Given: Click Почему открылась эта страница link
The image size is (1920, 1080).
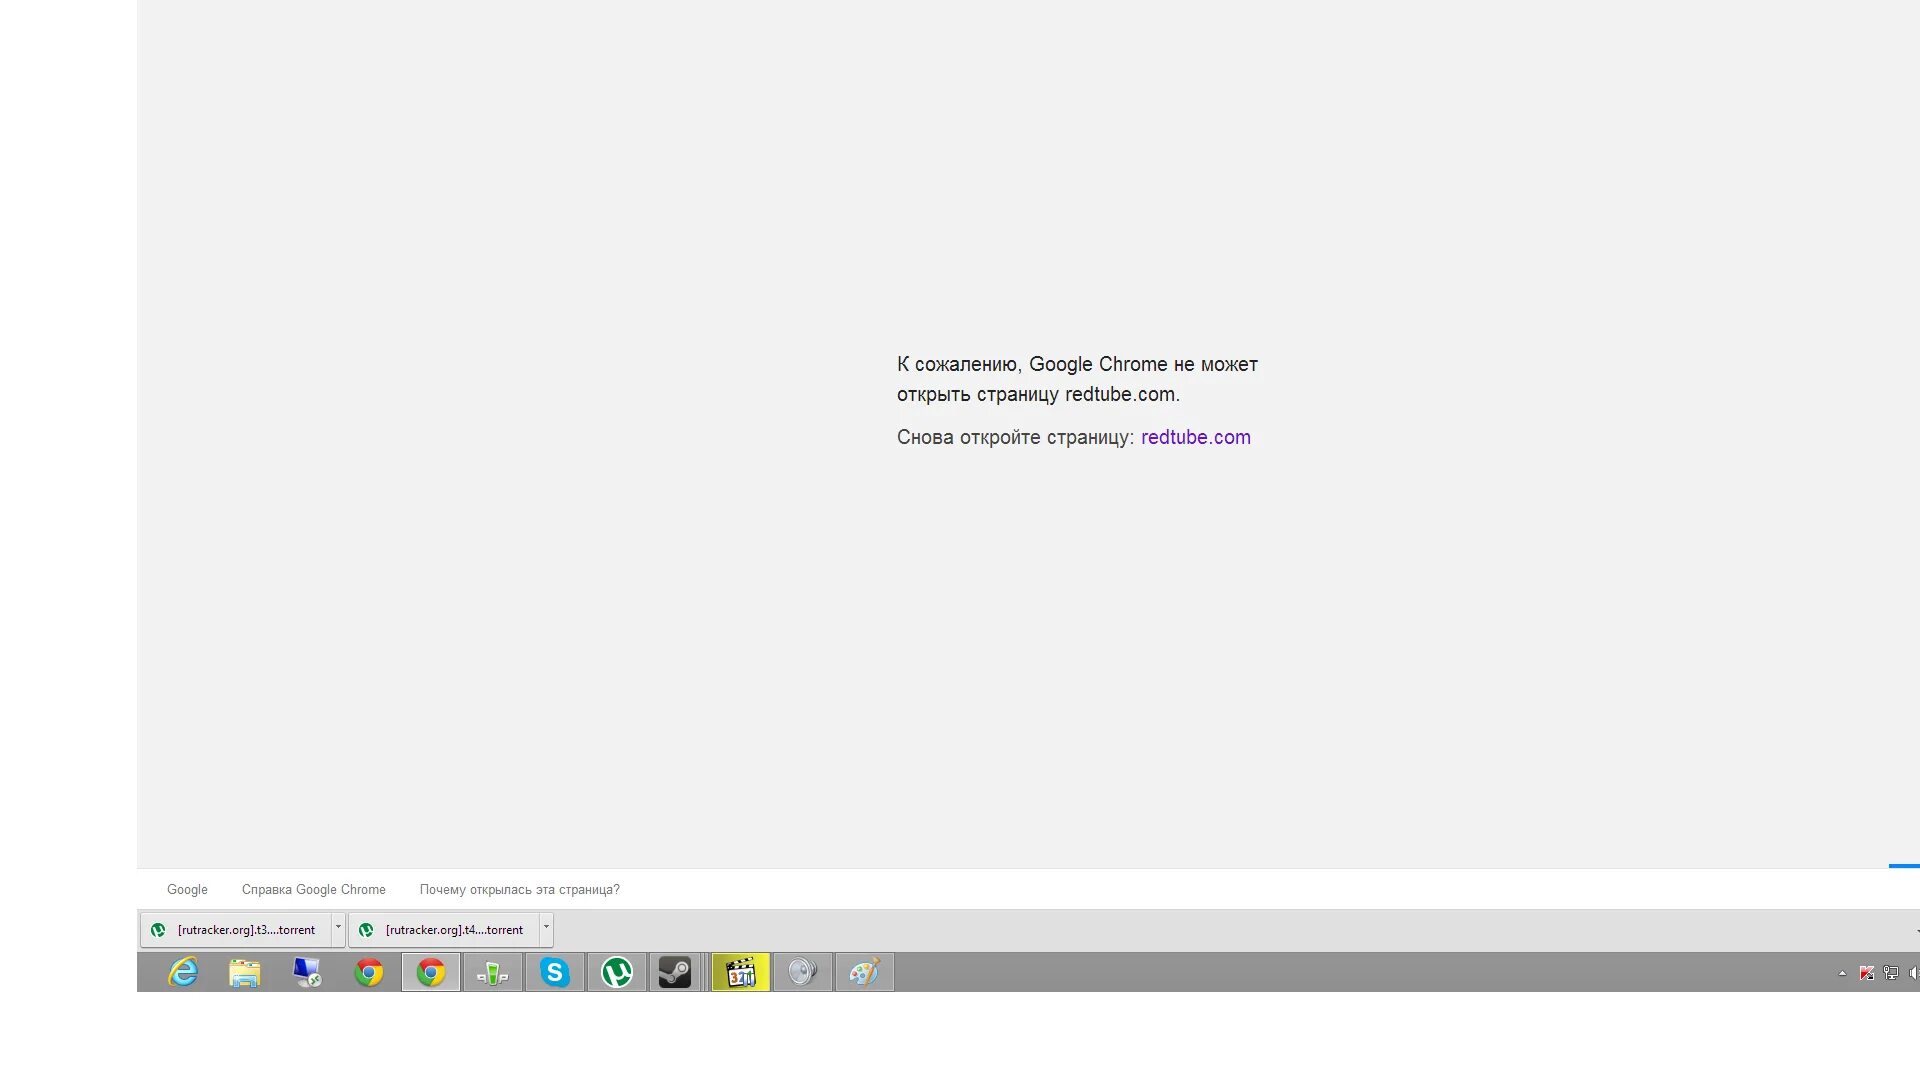Looking at the screenshot, I should point(519,889).
